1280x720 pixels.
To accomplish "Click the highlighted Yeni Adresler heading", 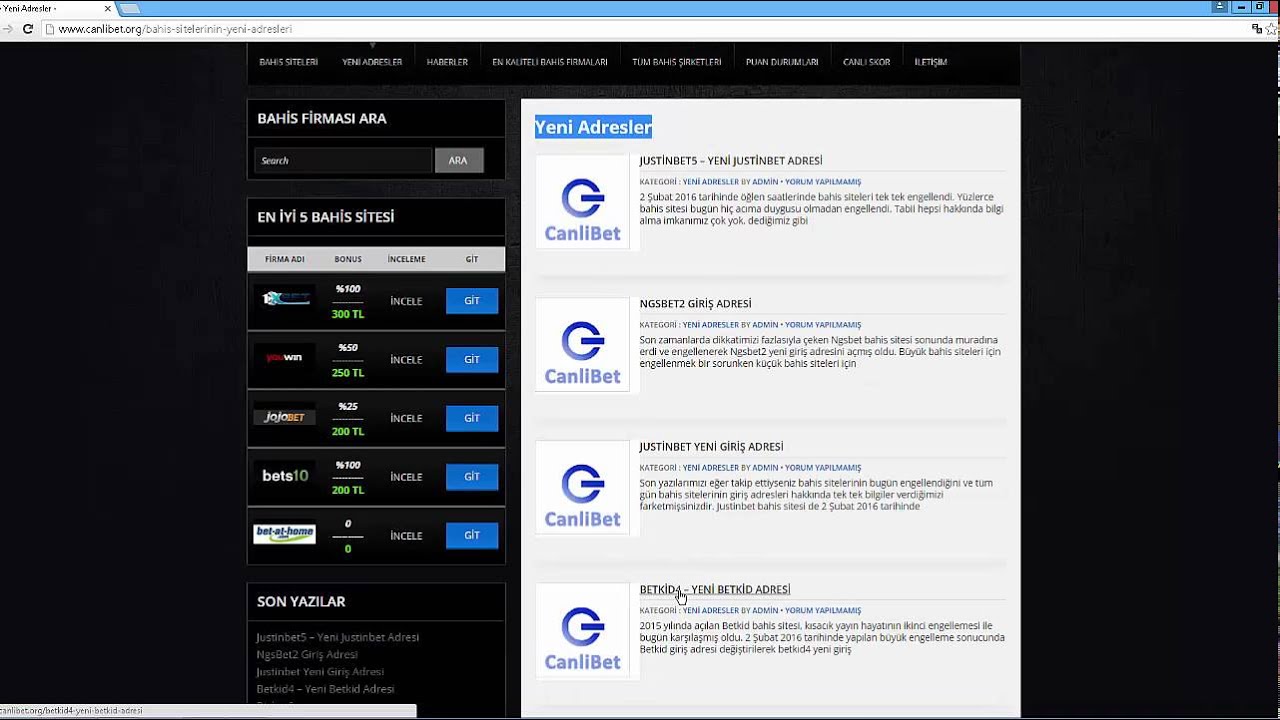I will coord(593,127).
